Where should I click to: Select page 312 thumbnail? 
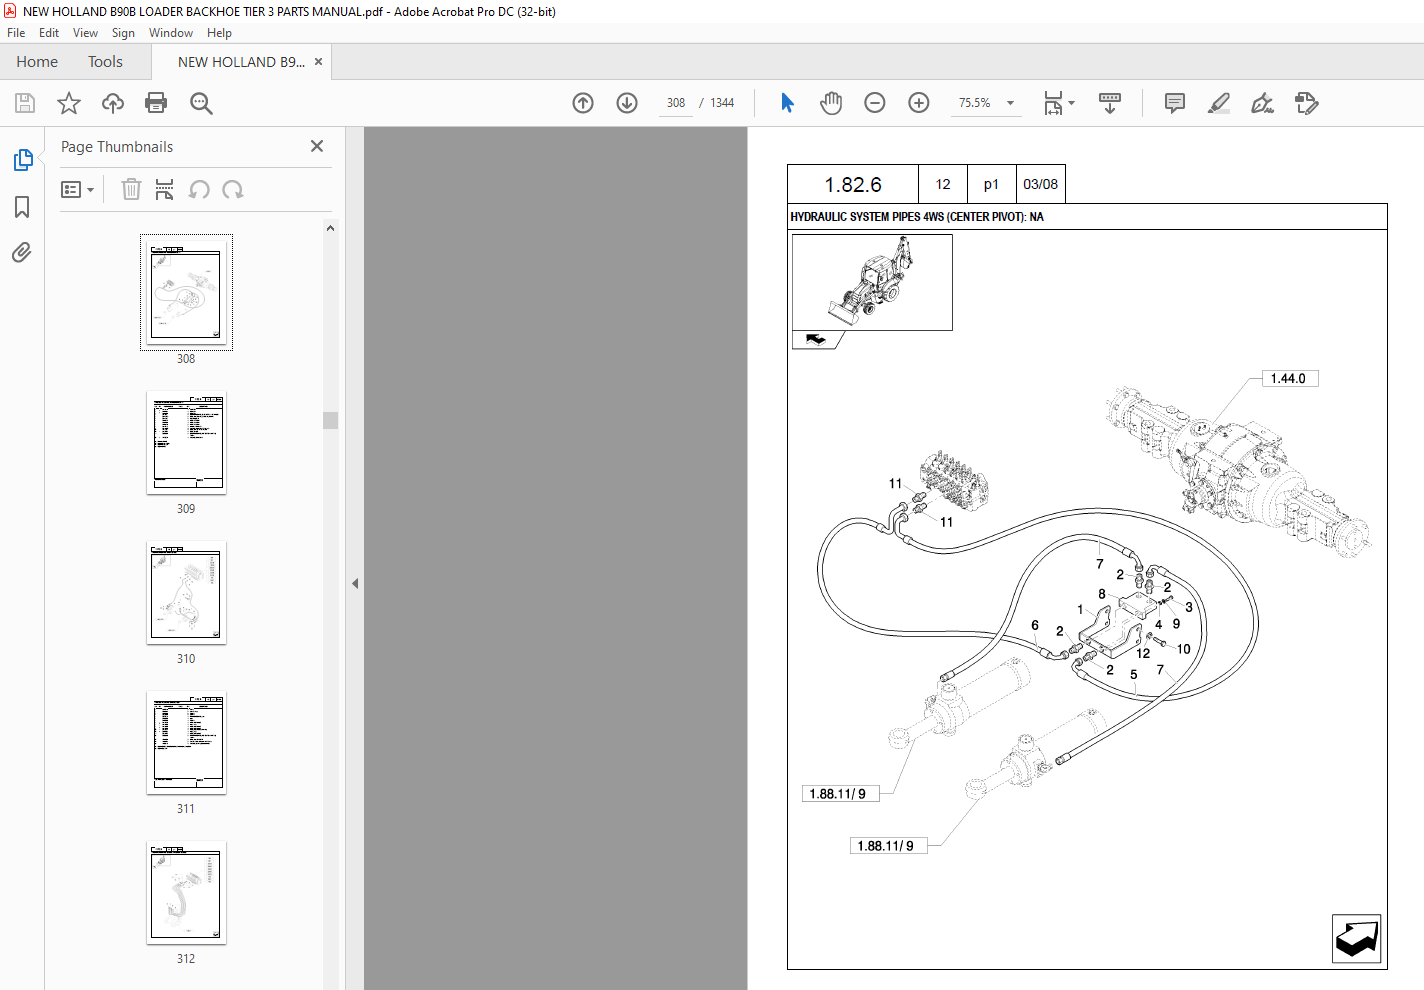tap(186, 892)
